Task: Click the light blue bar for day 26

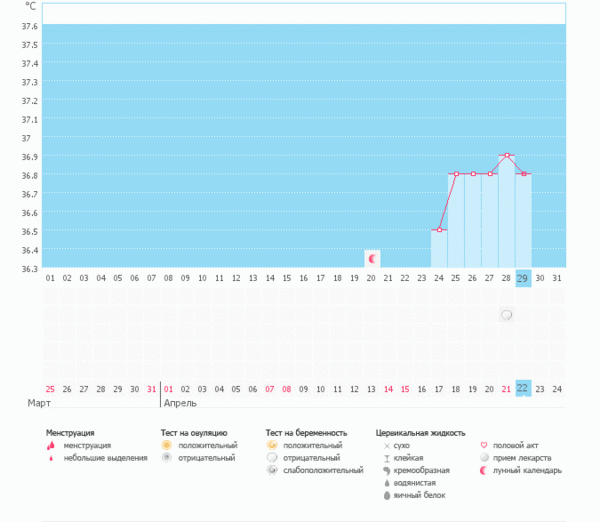Action: click(x=473, y=220)
